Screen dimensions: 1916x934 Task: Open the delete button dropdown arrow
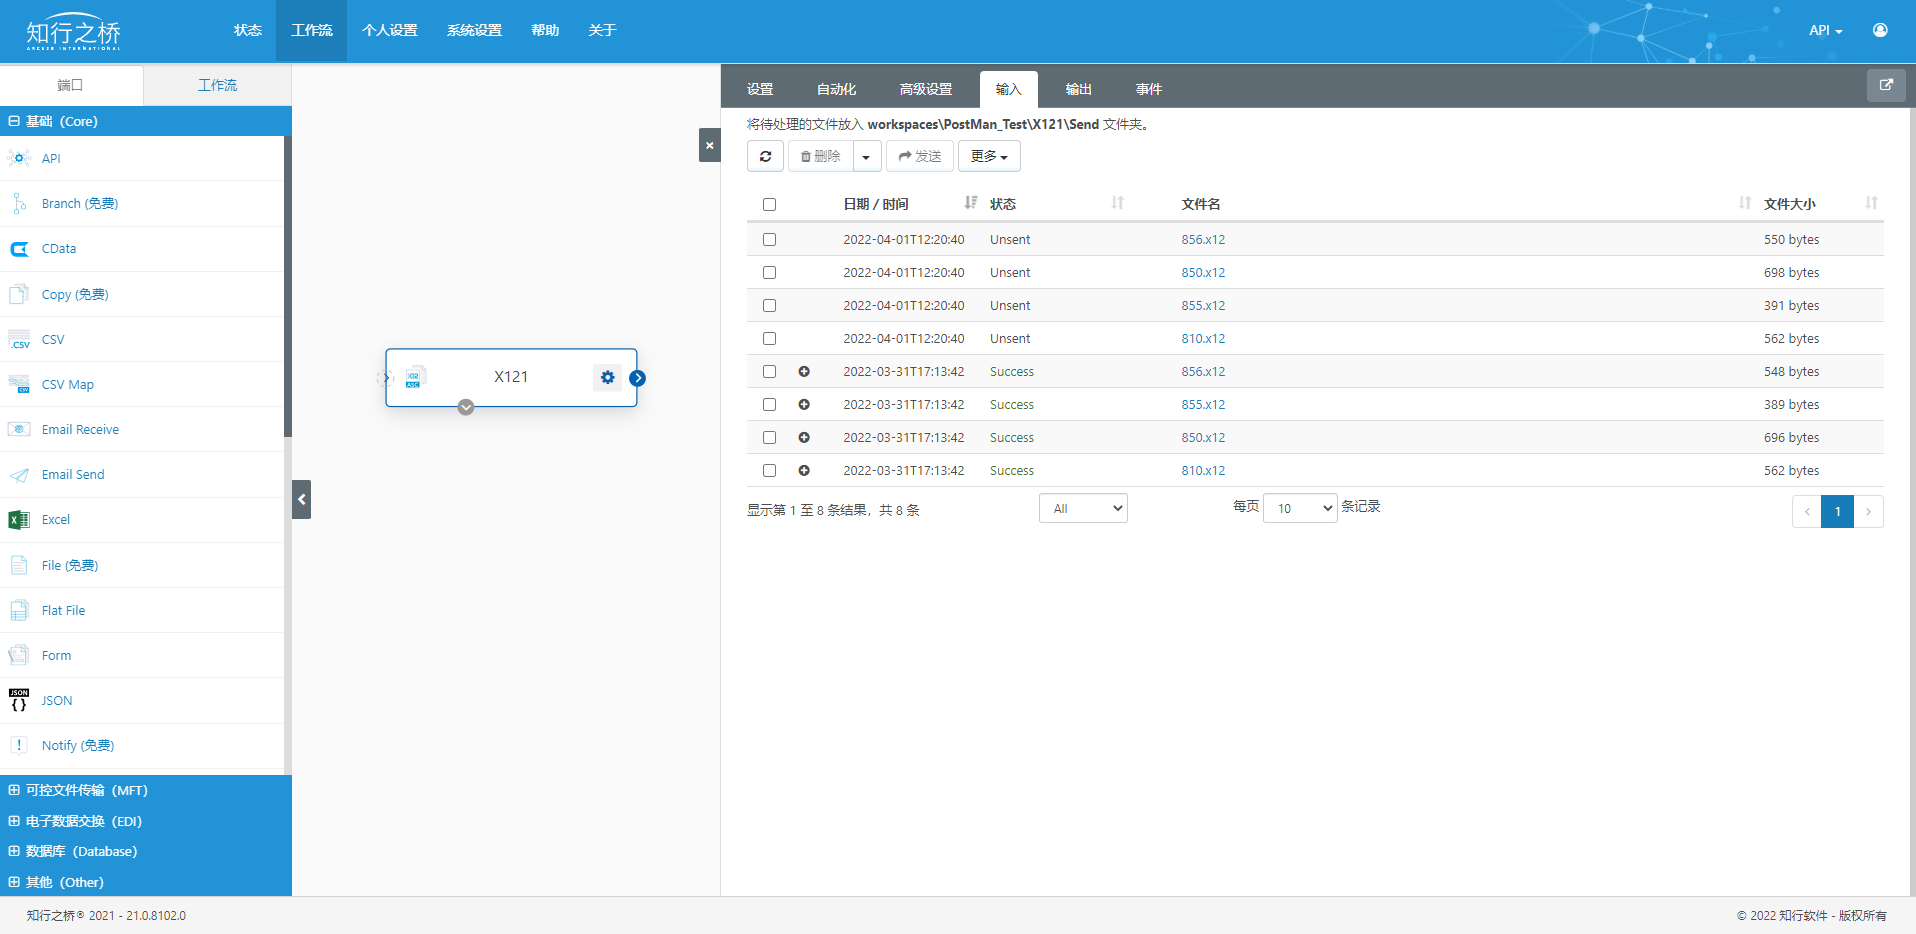tap(867, 156)
